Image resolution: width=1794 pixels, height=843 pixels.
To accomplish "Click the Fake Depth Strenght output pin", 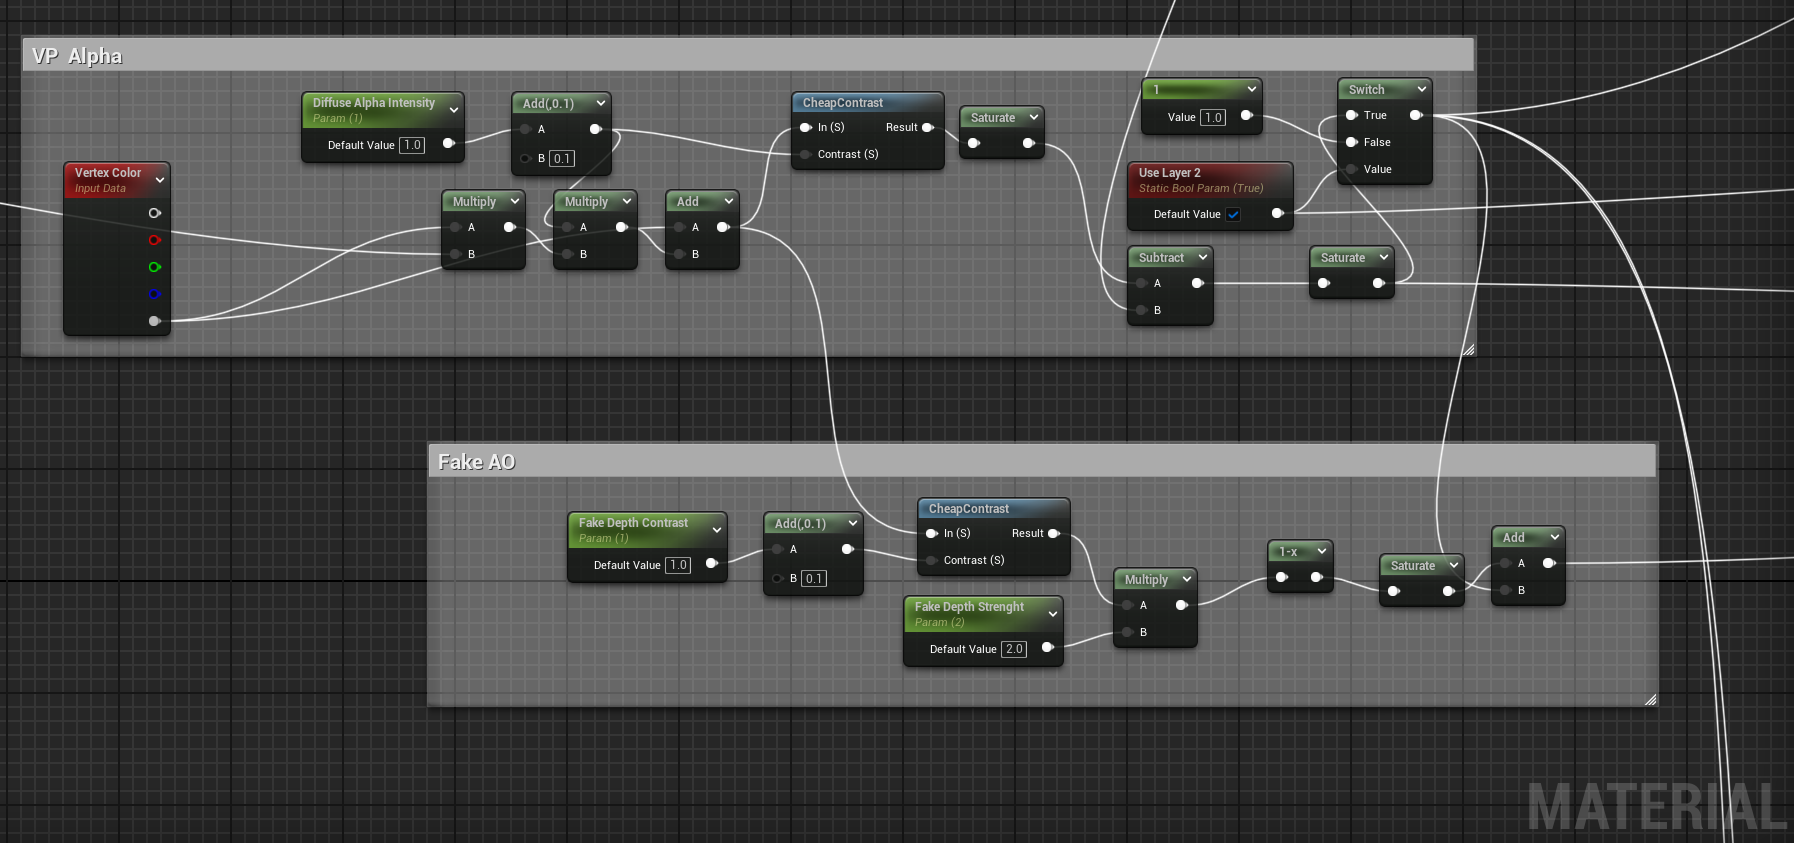I will click(1047, 647).
